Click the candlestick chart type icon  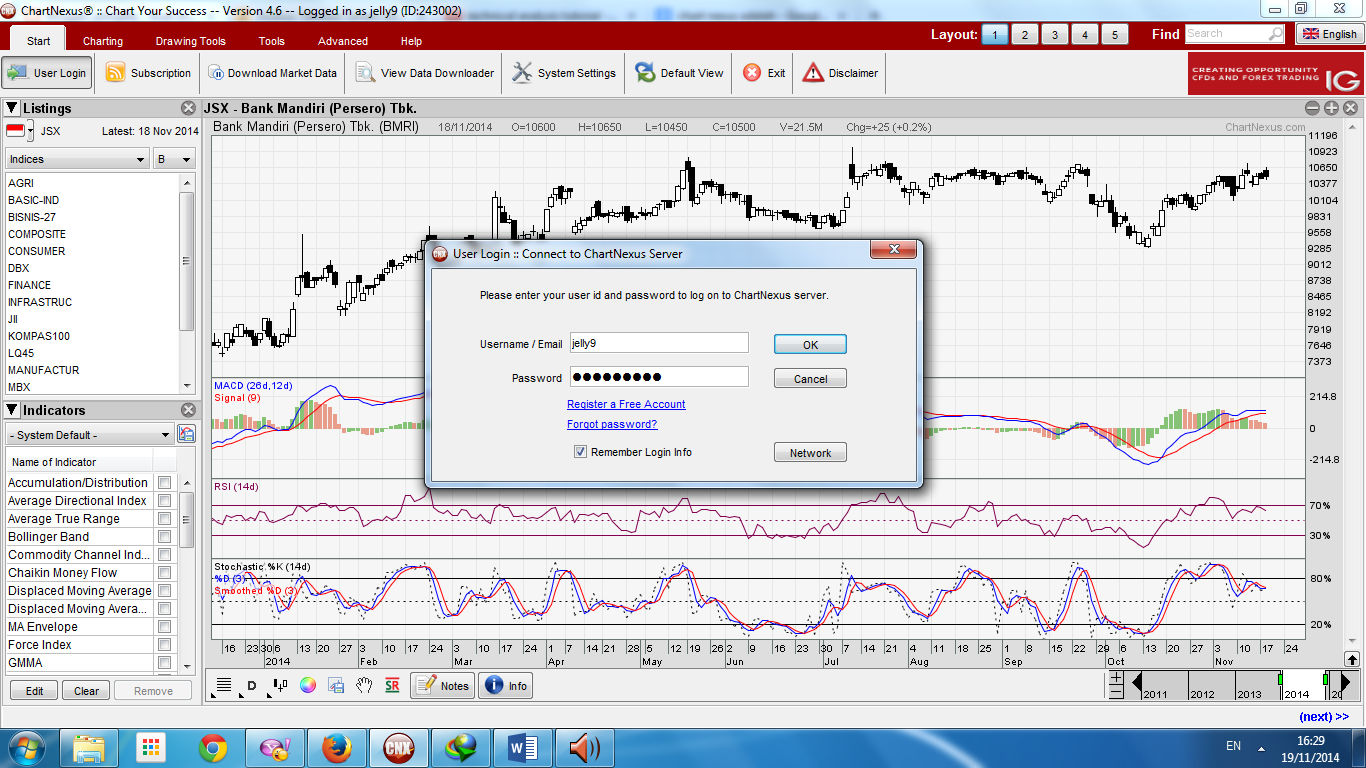click(x=280, y=686)
